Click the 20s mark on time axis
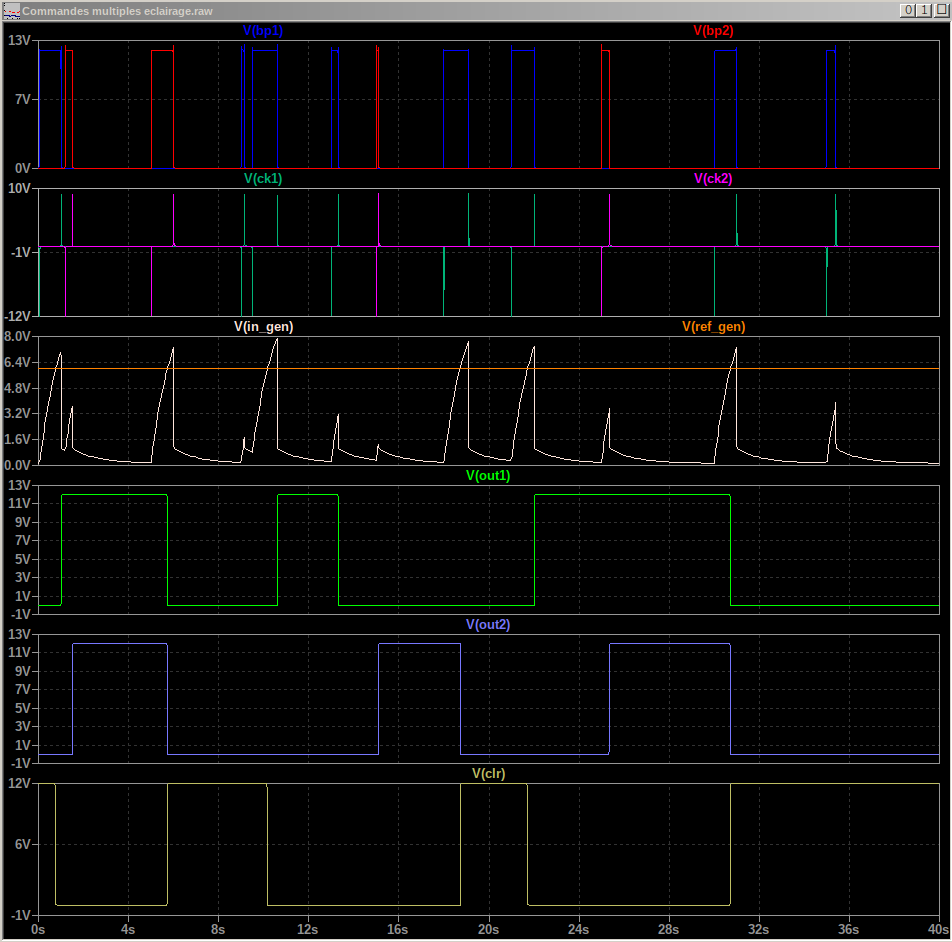This screenshot has width=952, height=942. pyautogui.click(x=489, y=930)
